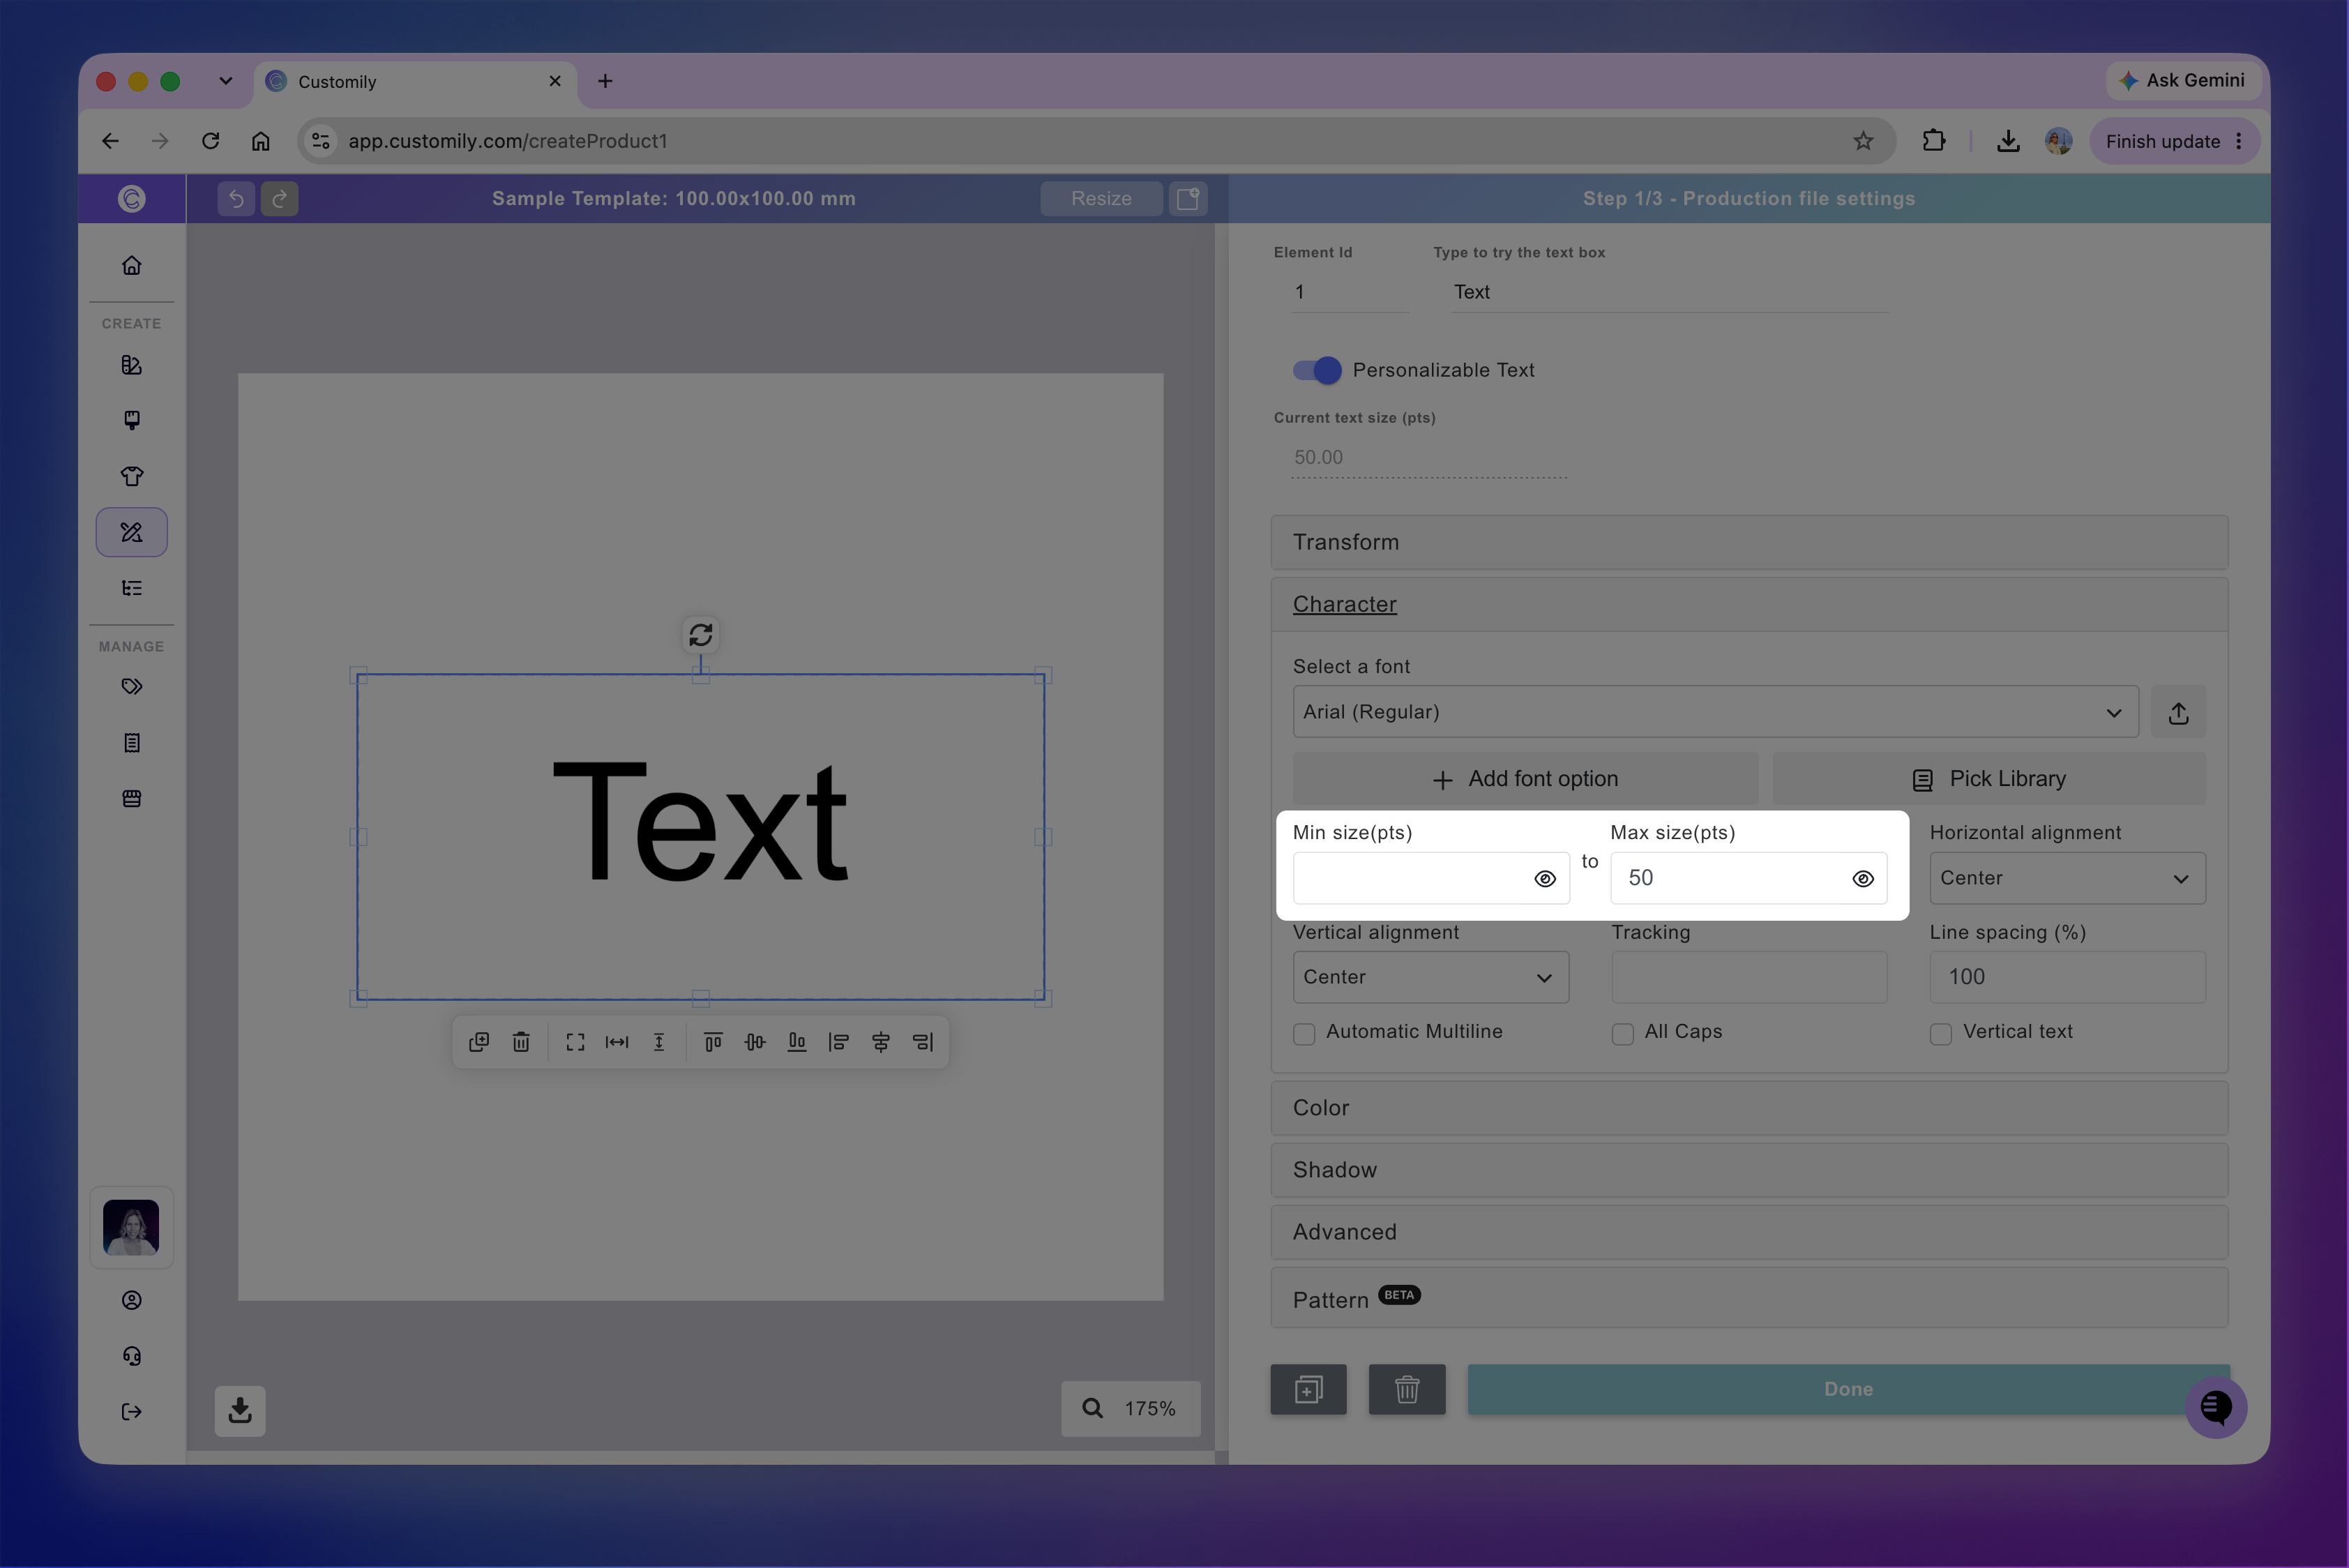The height and width of the screenshot is (1568, 2349).
Task: Open the Horizontal alignment dropdown
Action: tap(2067, 878)
